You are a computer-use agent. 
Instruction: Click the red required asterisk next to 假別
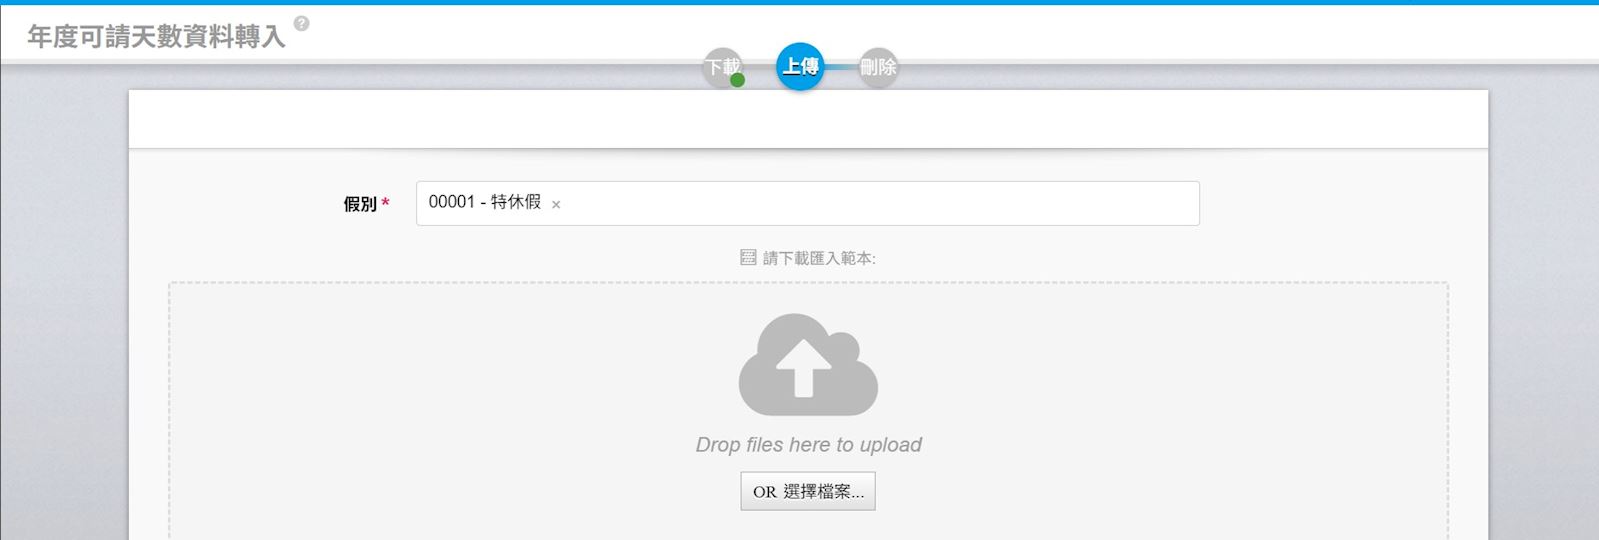(386, 203)
